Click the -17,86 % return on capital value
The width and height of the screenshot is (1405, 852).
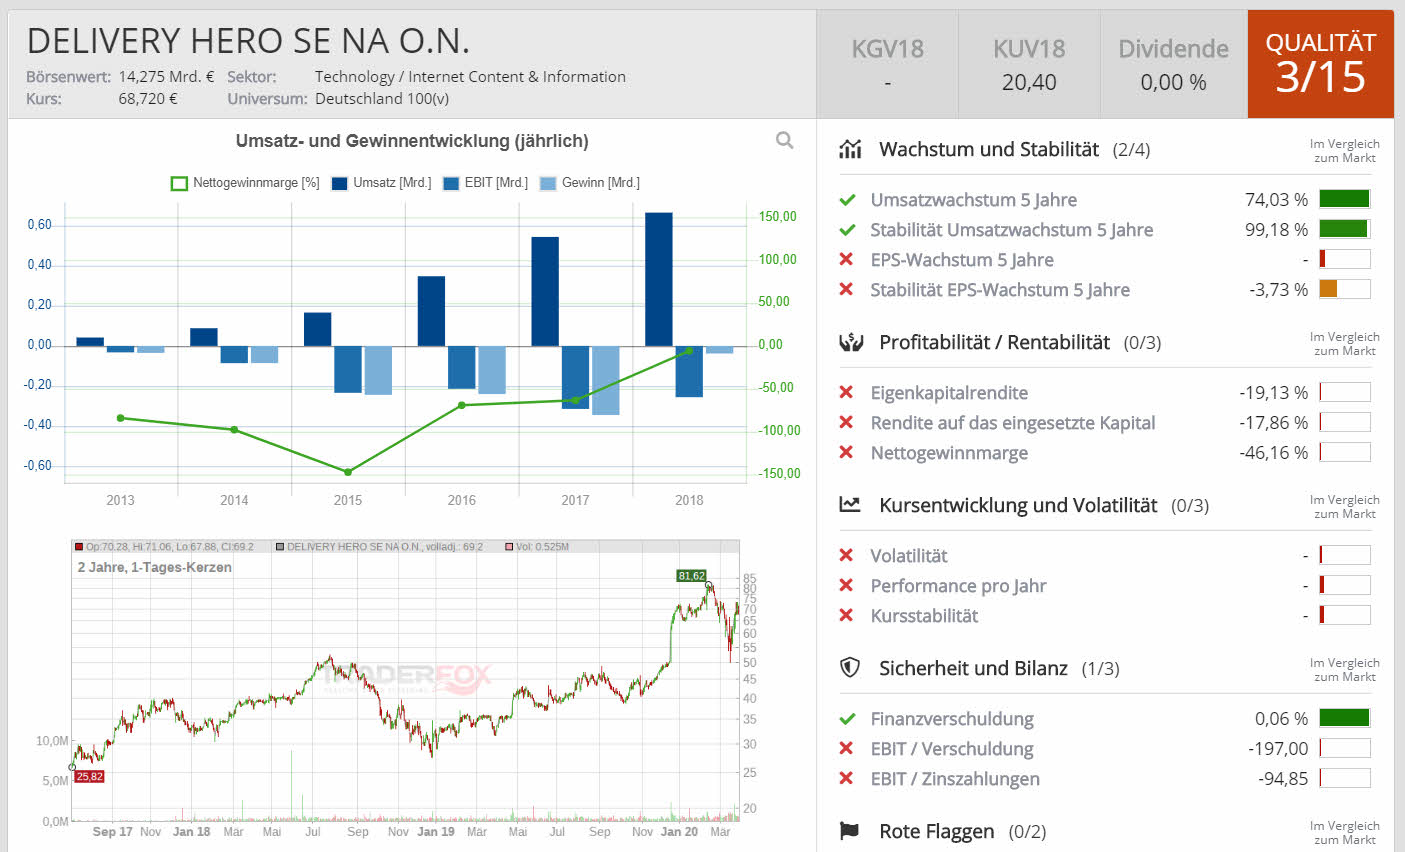(x=1273, y=423)
